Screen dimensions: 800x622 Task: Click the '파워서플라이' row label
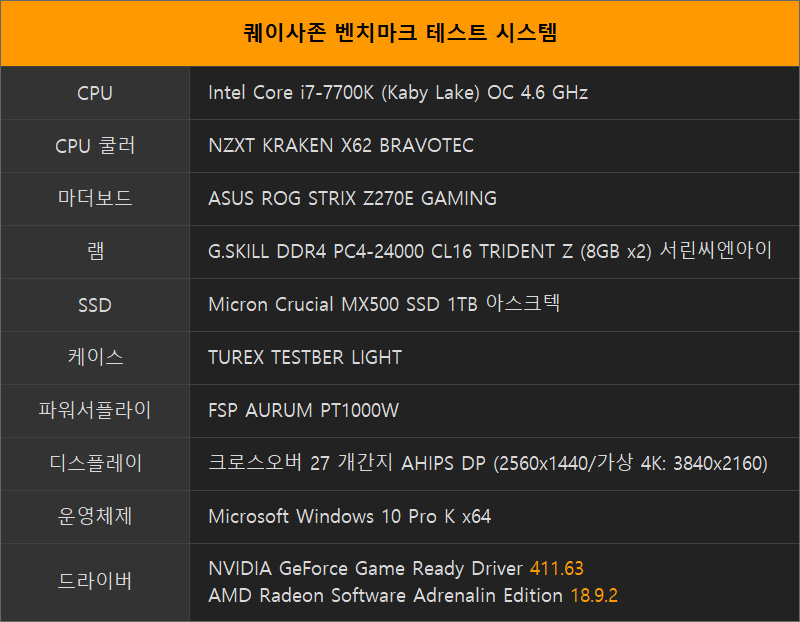95,410
